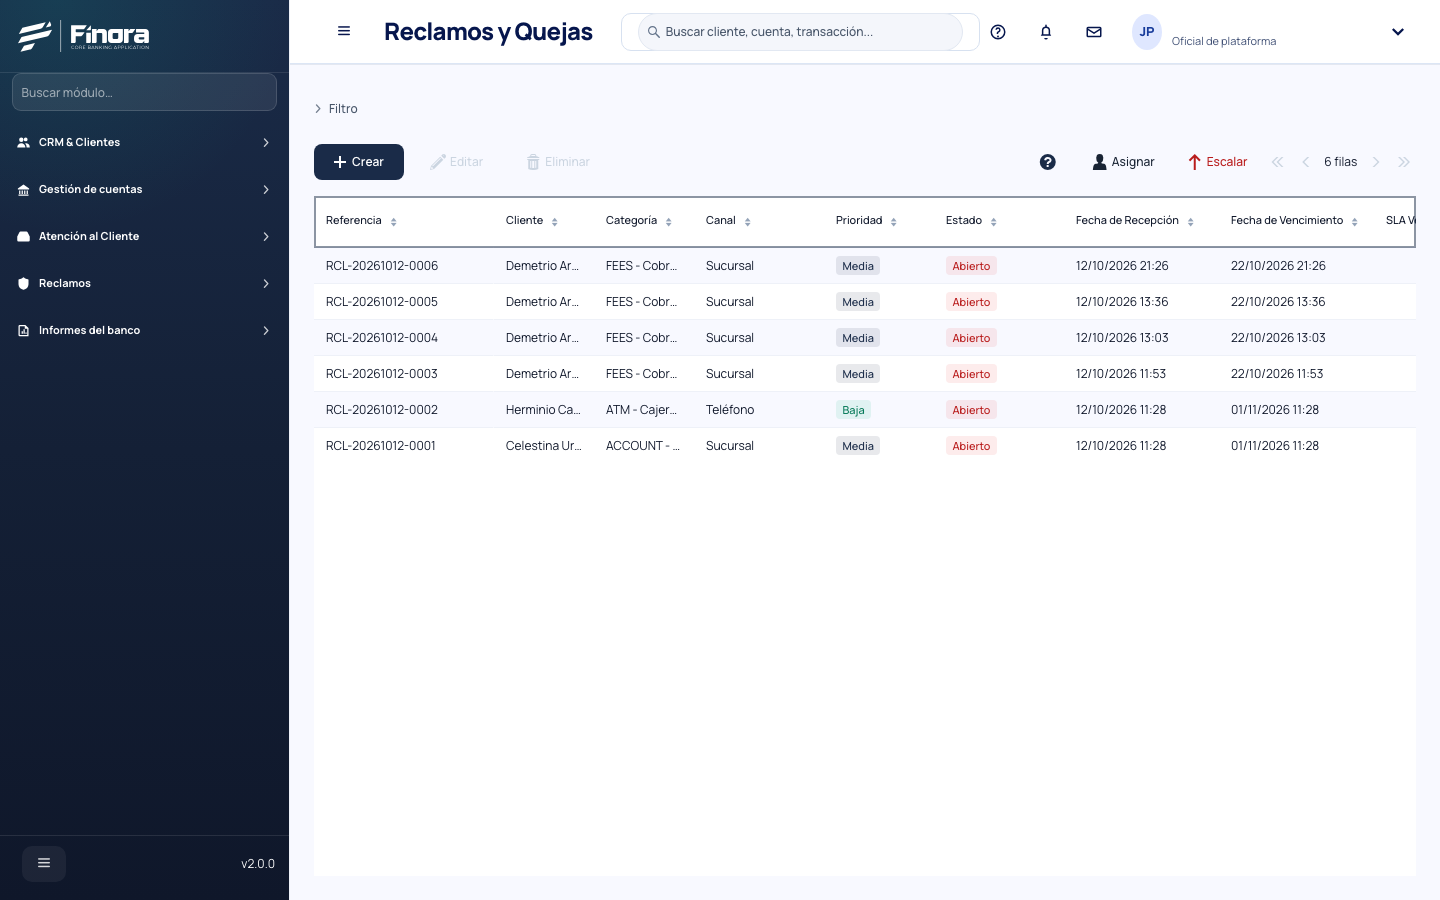Go to the previous page arrow

(x=1305, y=162)
